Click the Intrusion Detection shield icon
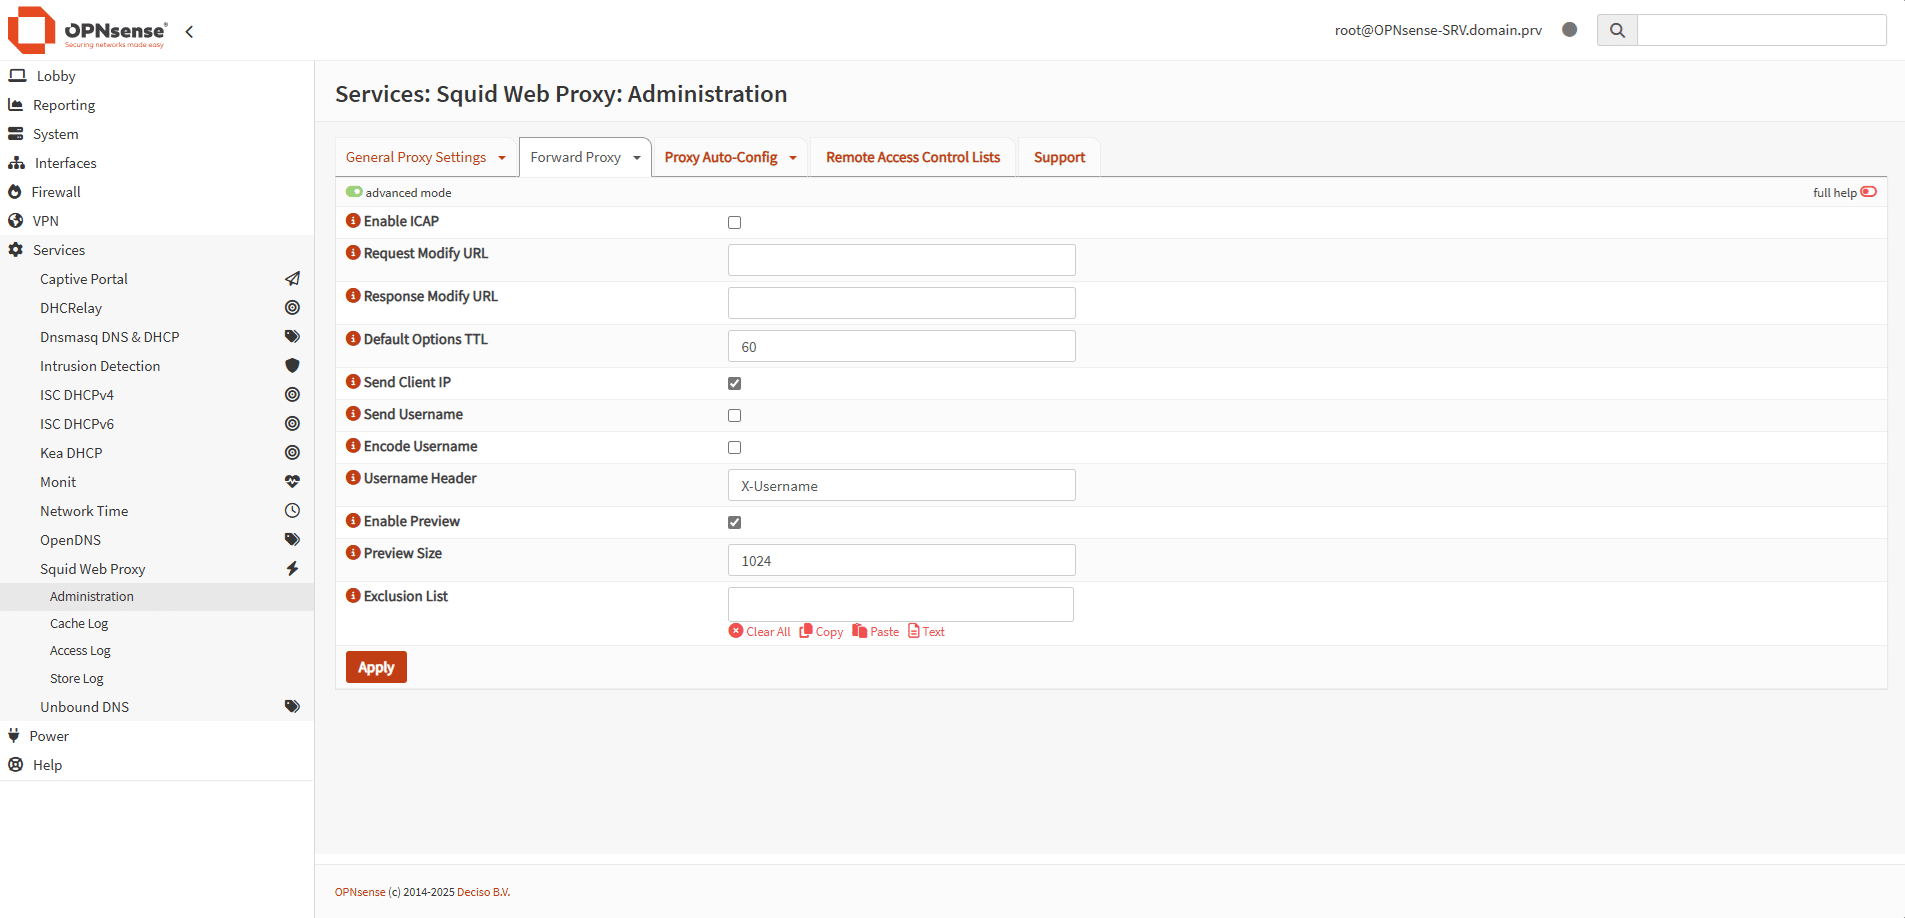The width and height of the screenshot is (1905, 918). tap(292, 366)
